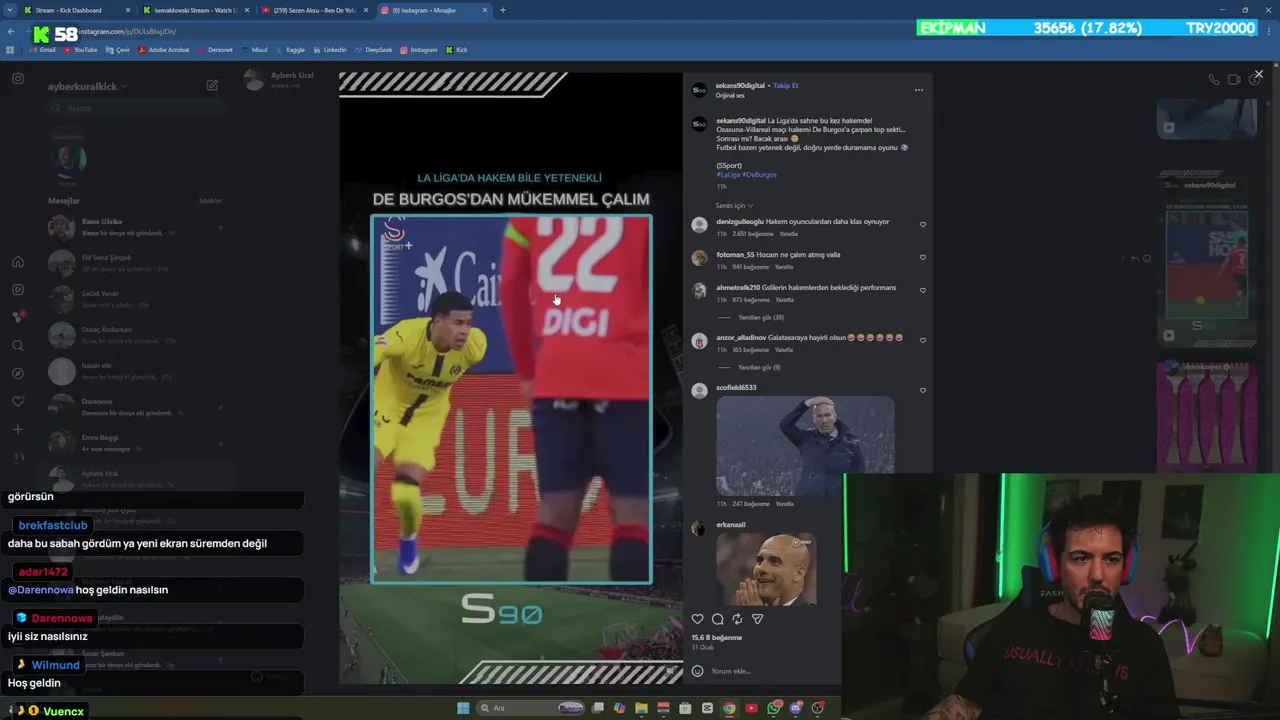Screen dimensions: 1280x720
Task: Open the comment bubble icon under post
Action: [717, 619]
